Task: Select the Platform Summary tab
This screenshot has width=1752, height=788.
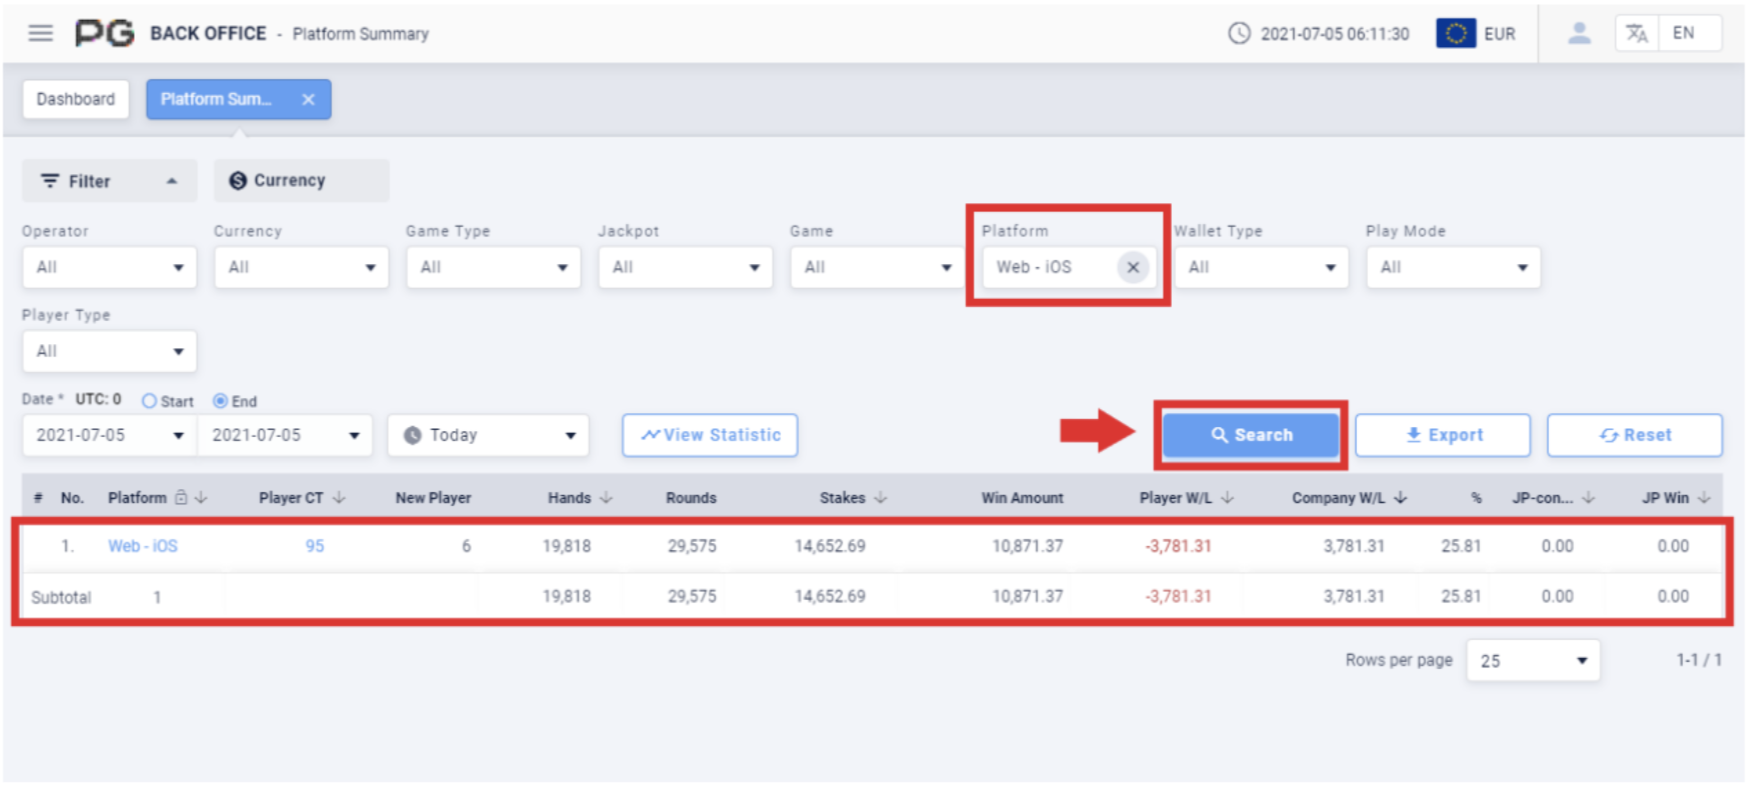Action: coord(238,99)
